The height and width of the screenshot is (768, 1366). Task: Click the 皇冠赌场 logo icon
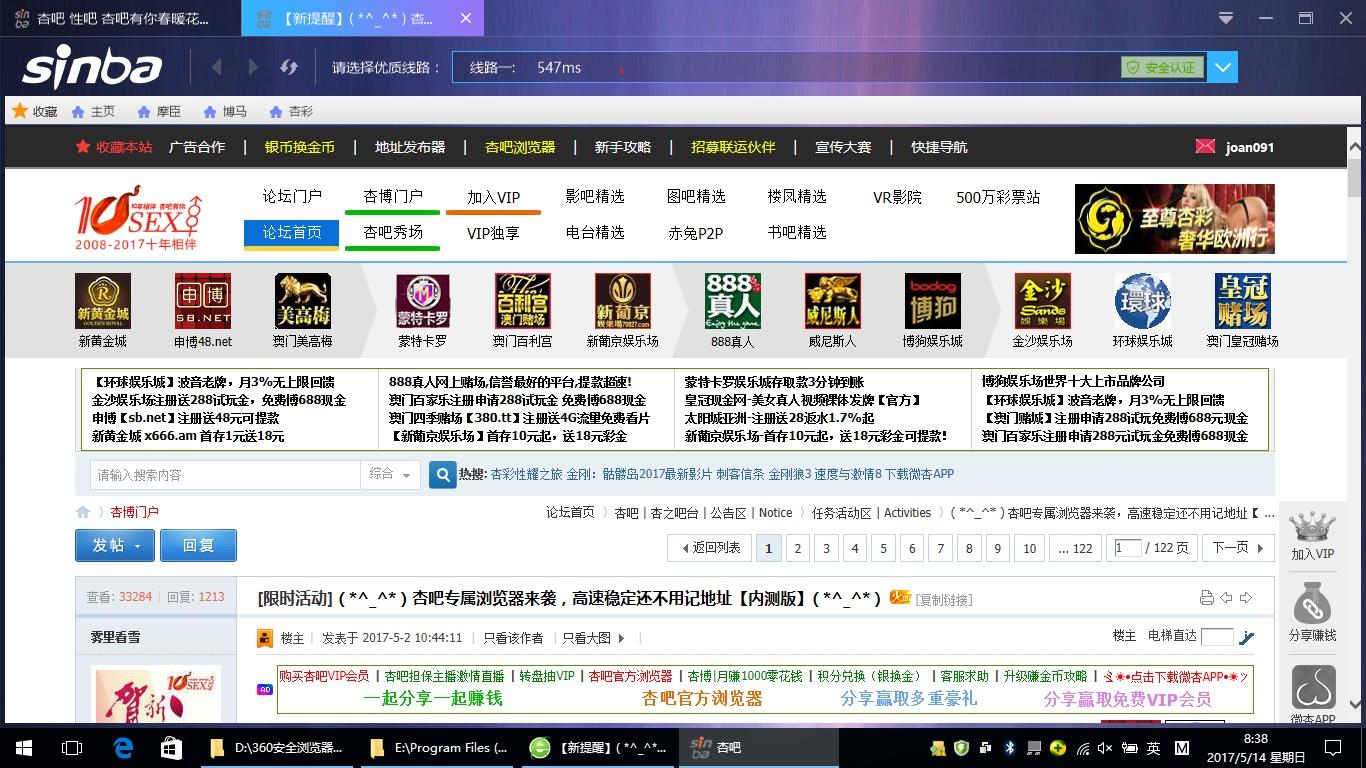point(1243,301)
